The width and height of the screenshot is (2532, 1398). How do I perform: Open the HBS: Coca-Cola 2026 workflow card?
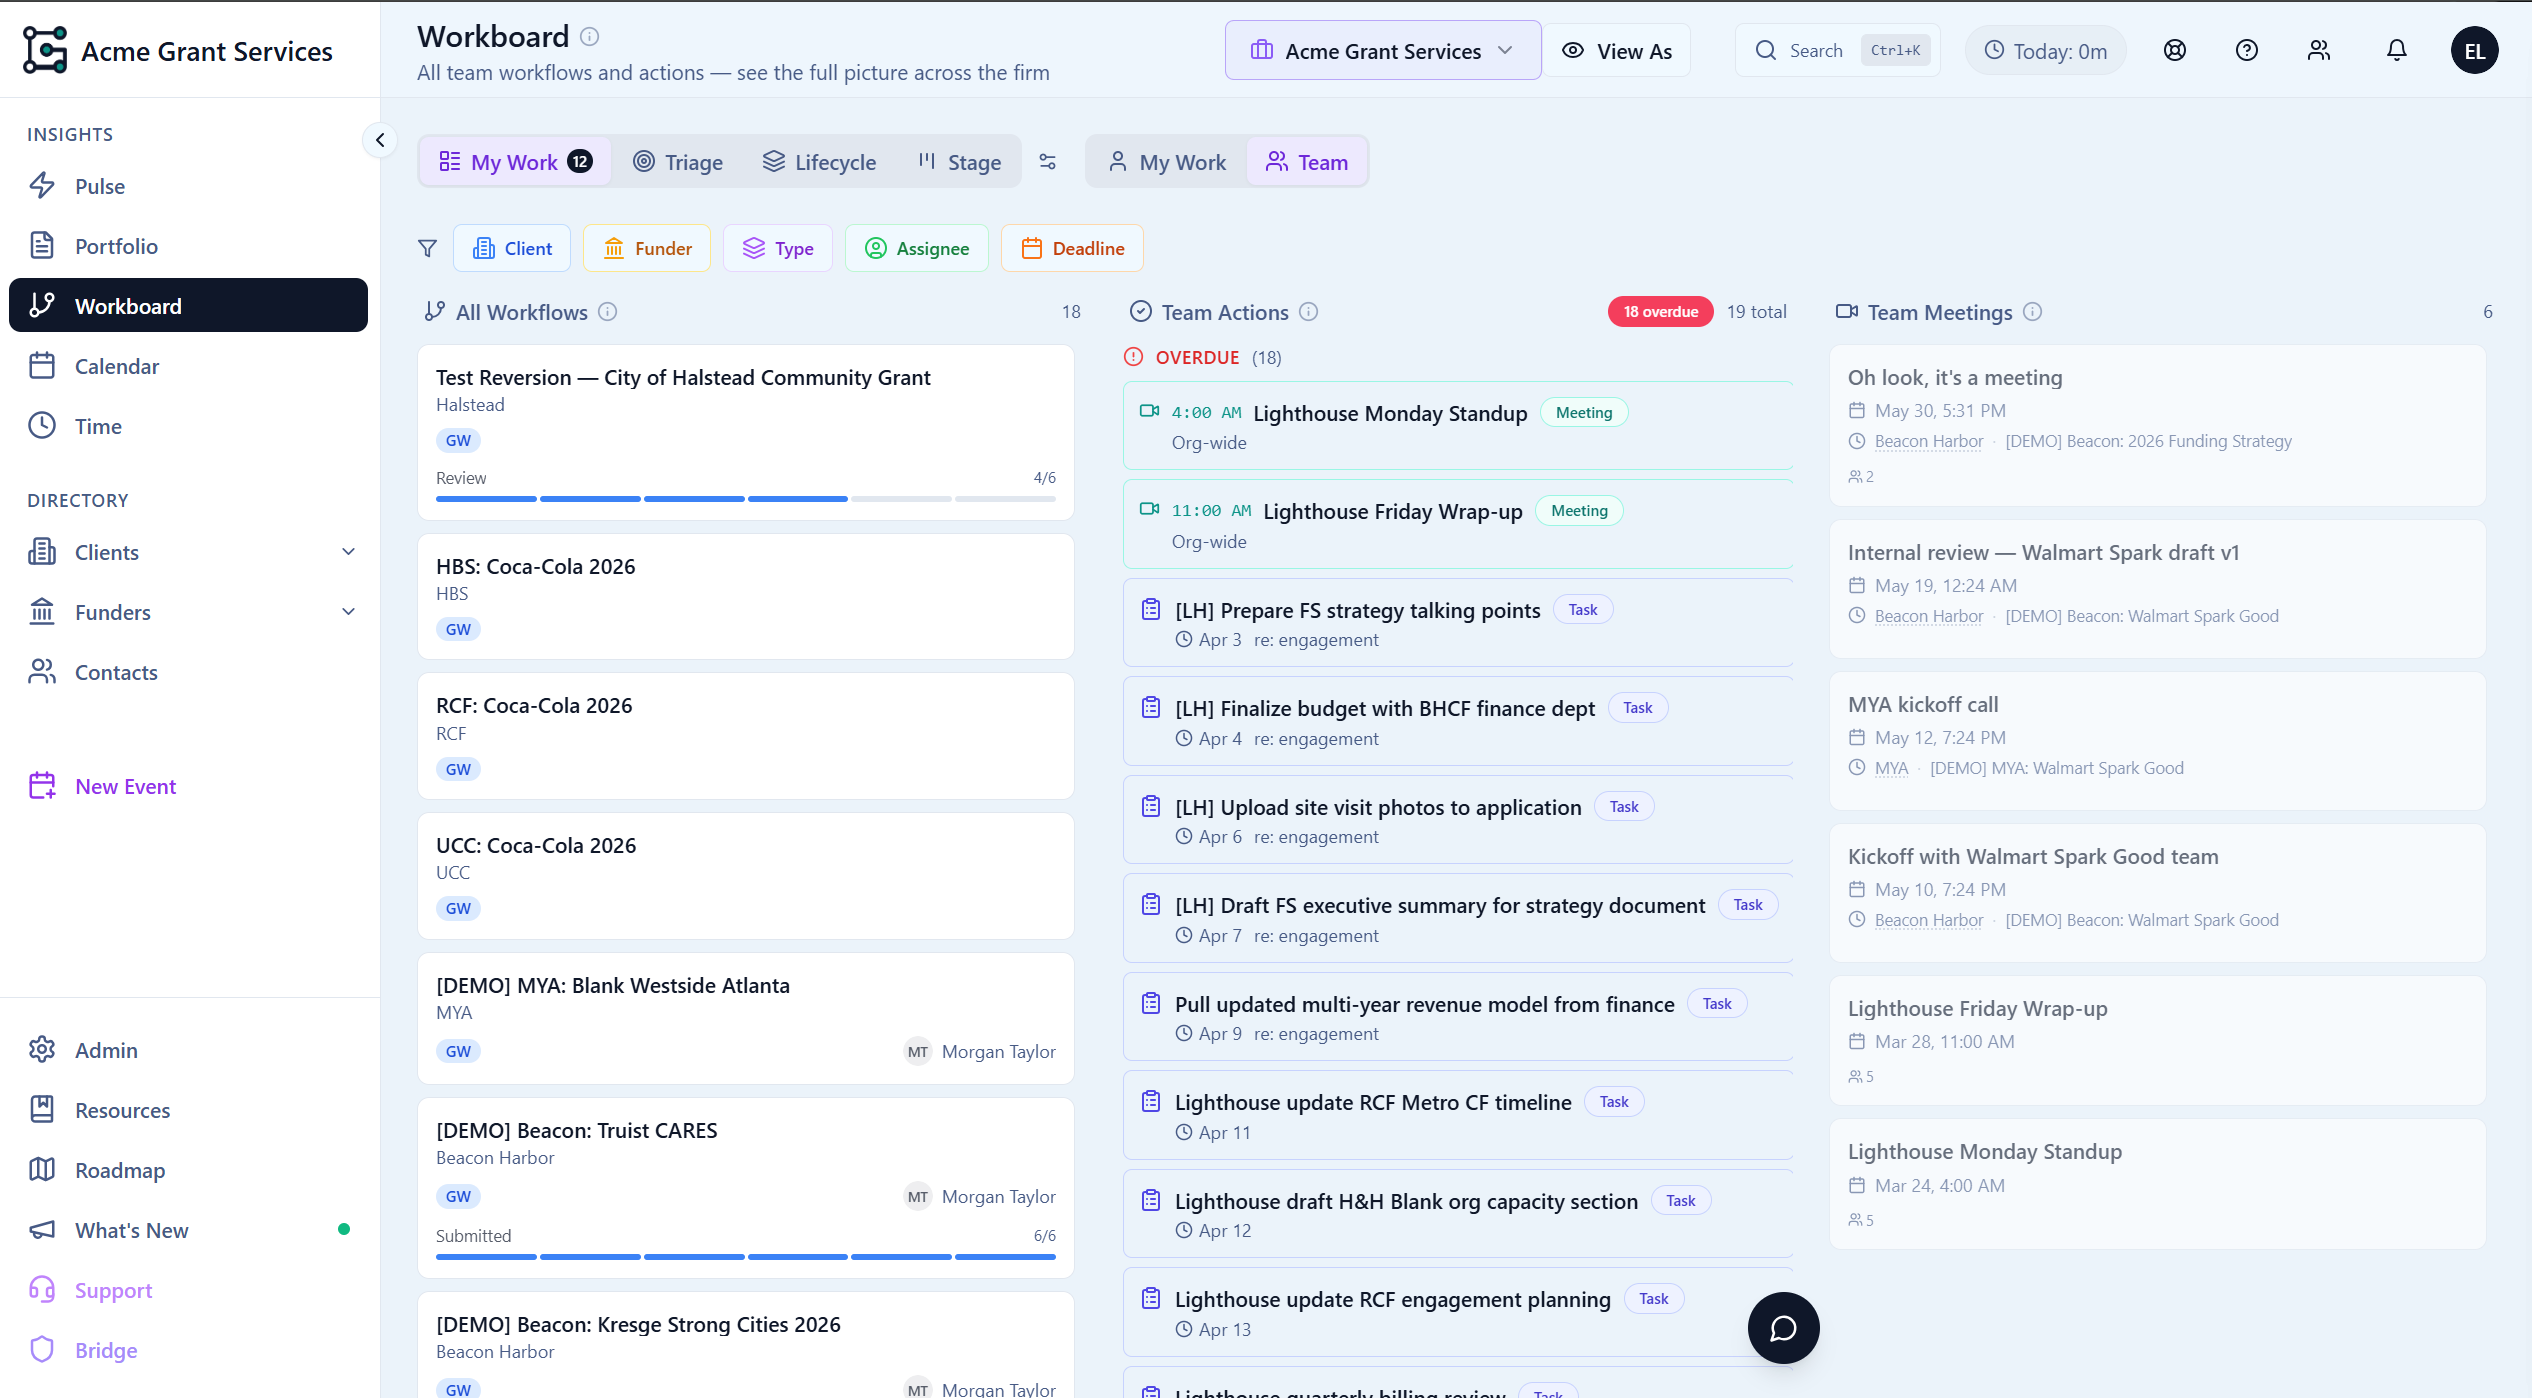click(x=746, y=596)
